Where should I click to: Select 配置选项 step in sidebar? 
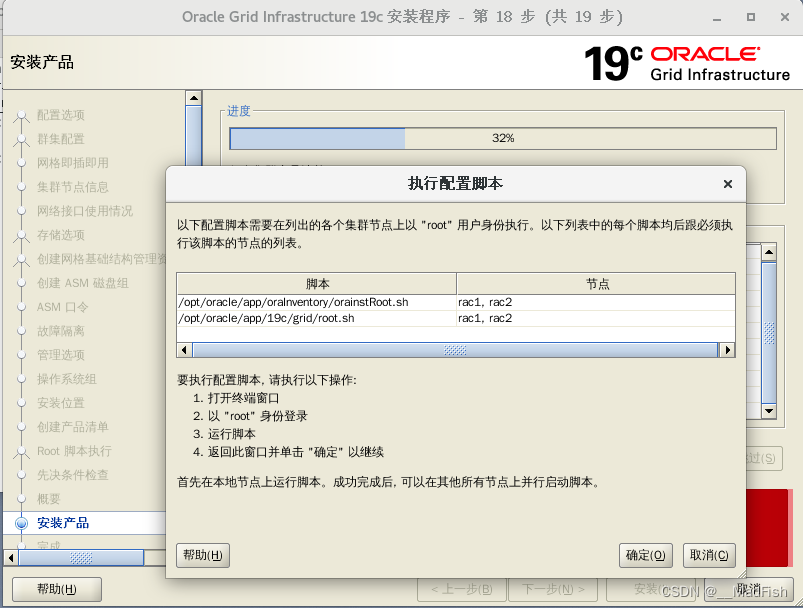click(60, 115)
